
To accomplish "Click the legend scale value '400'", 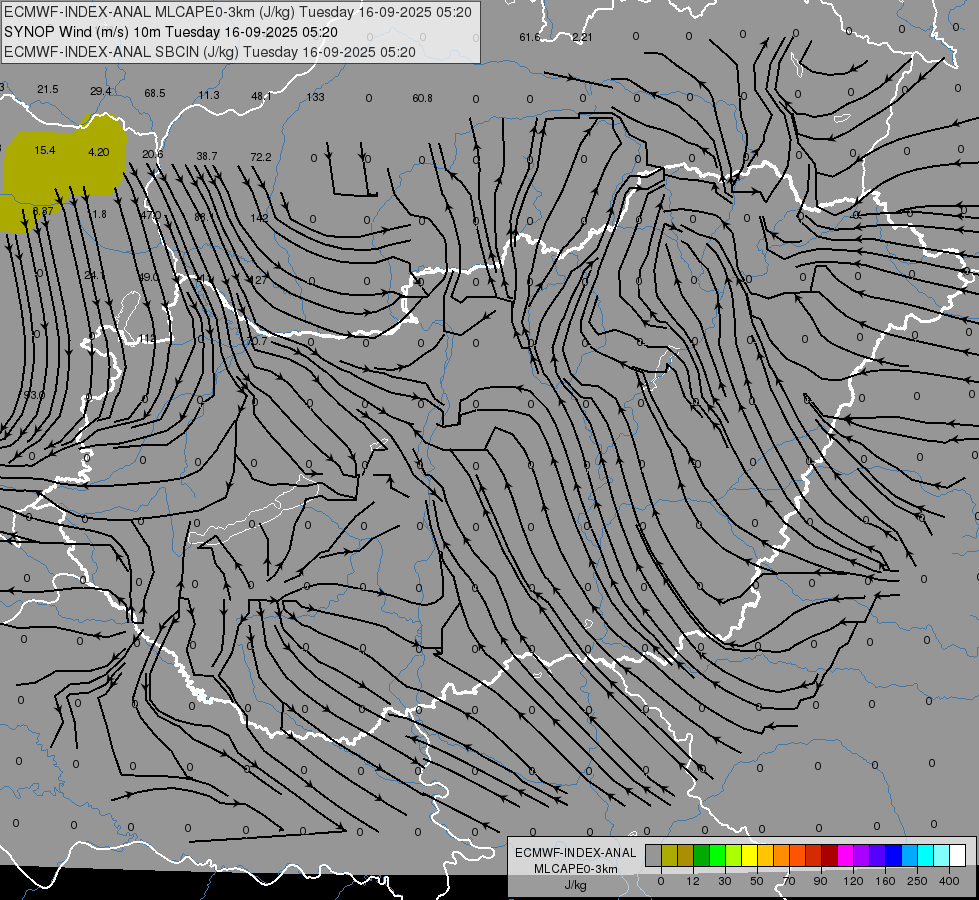I will pyautogui.click(x=949, y=881).
